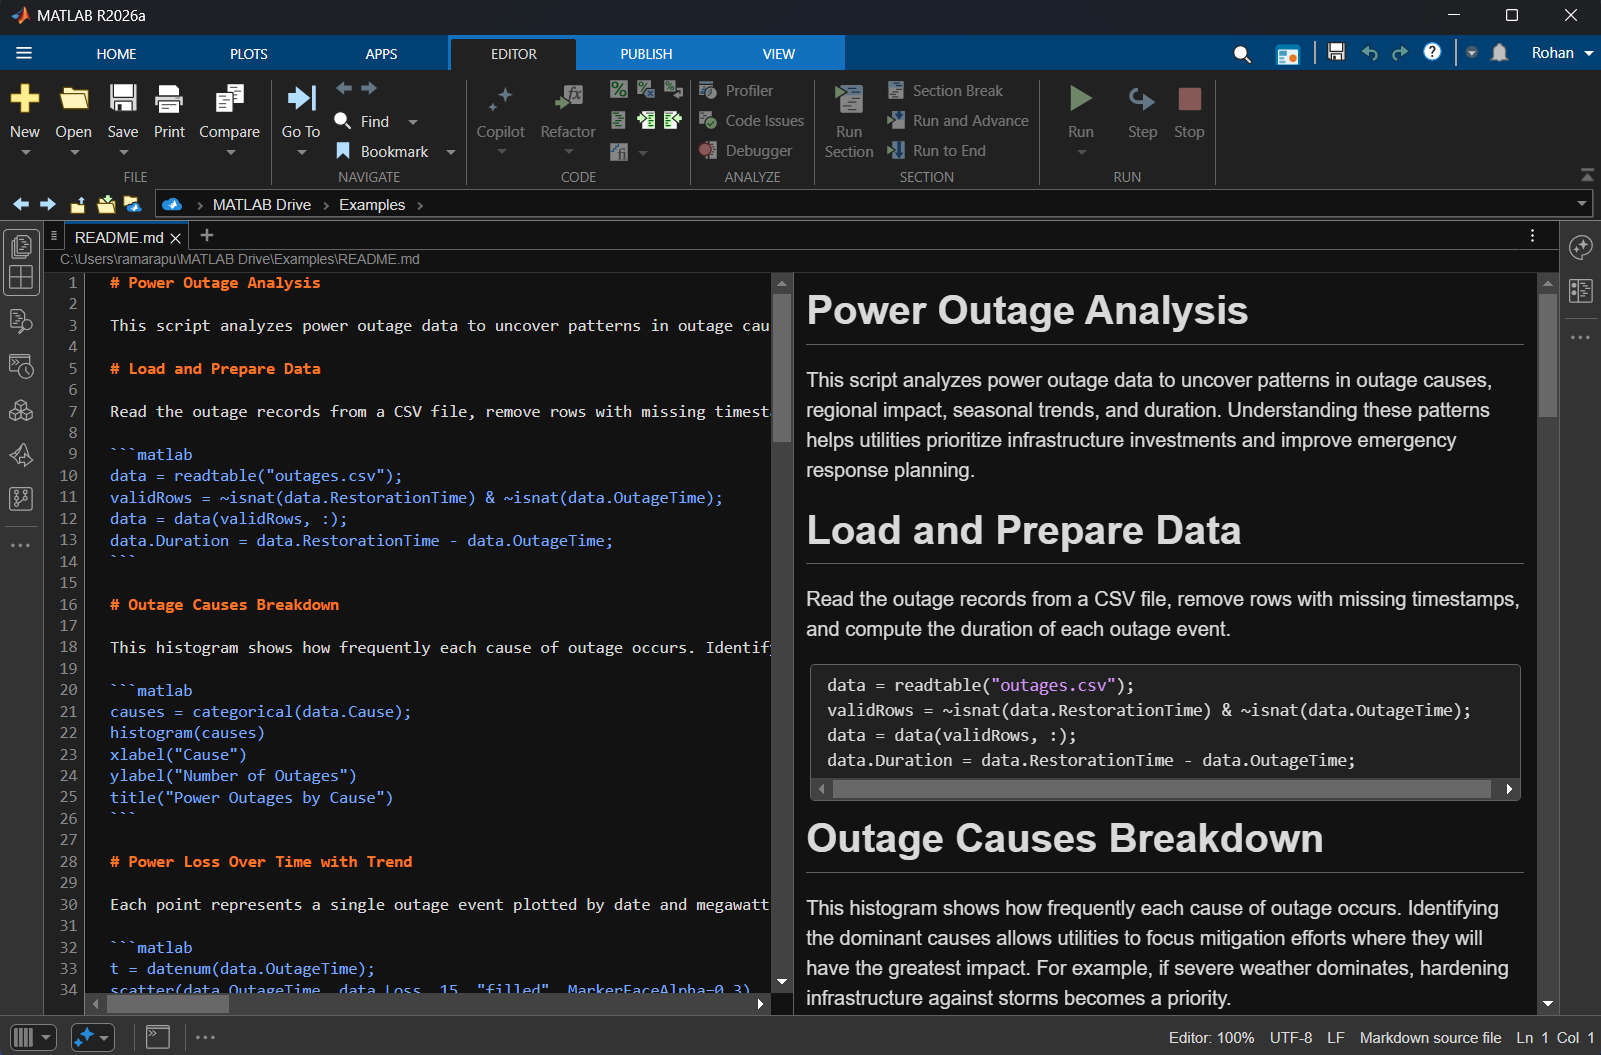Switch to the PUBLISH ribbon tab

645,53
